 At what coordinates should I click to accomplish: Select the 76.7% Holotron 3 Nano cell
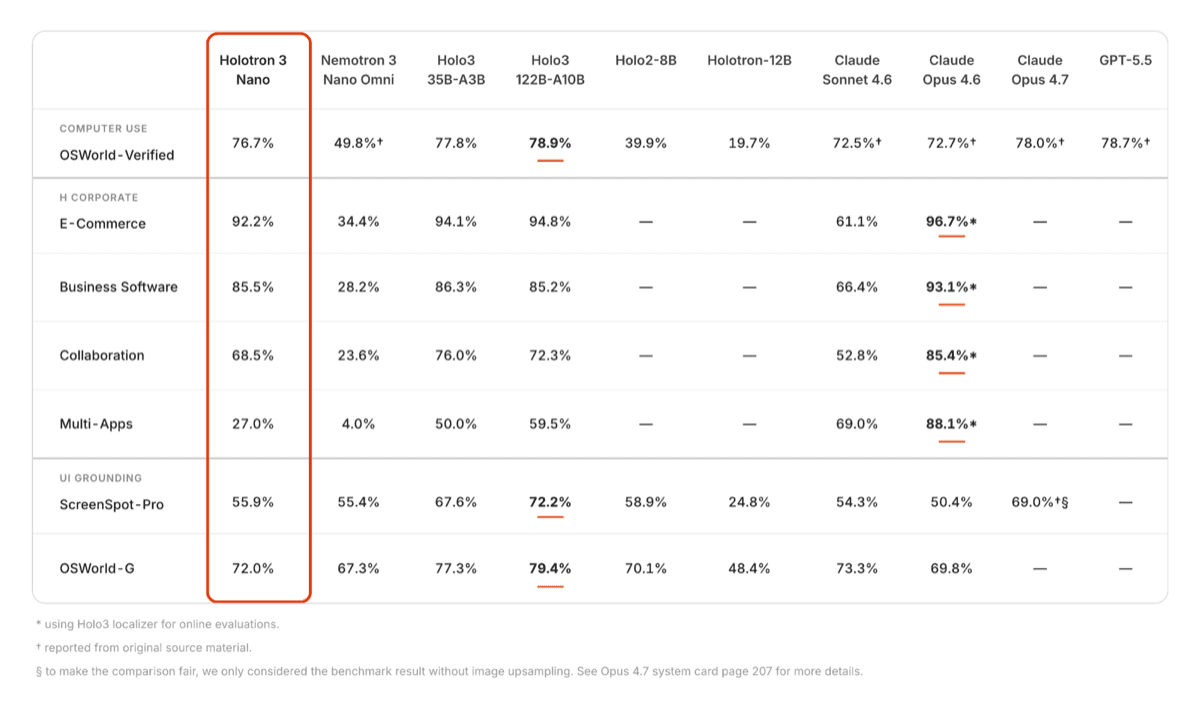tap(253, 143)
